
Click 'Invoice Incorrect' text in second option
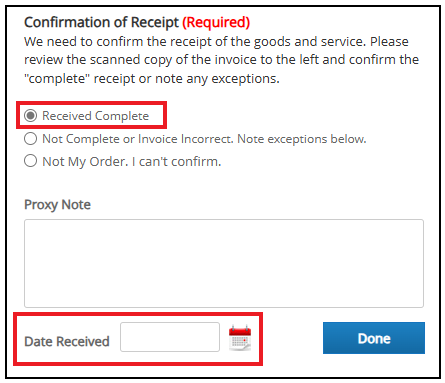click(186, 139)
